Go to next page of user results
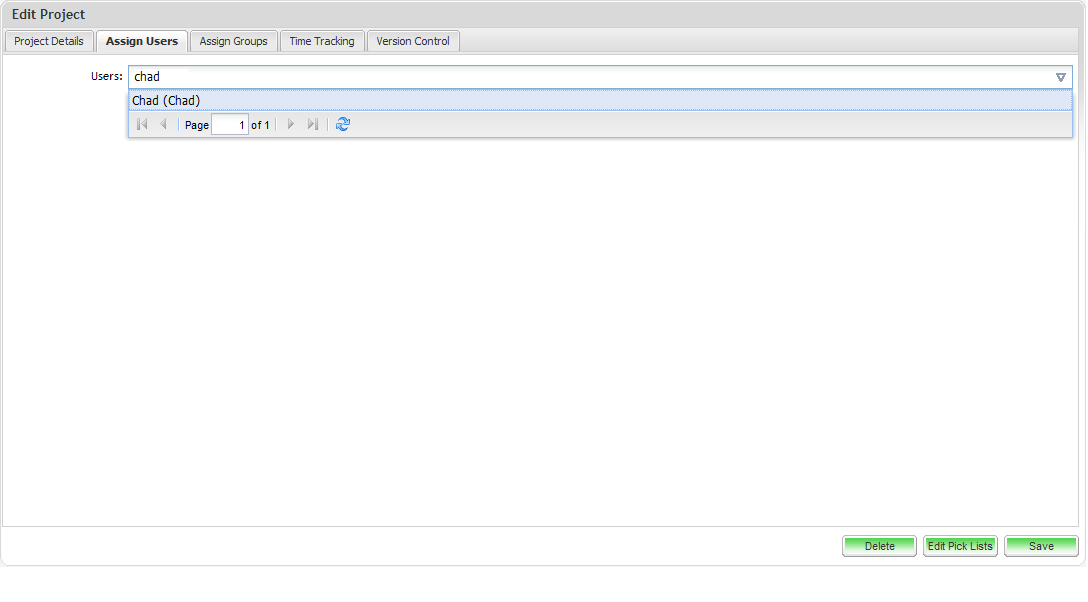This screenshot has height=602, width=1088. (291, 125)
